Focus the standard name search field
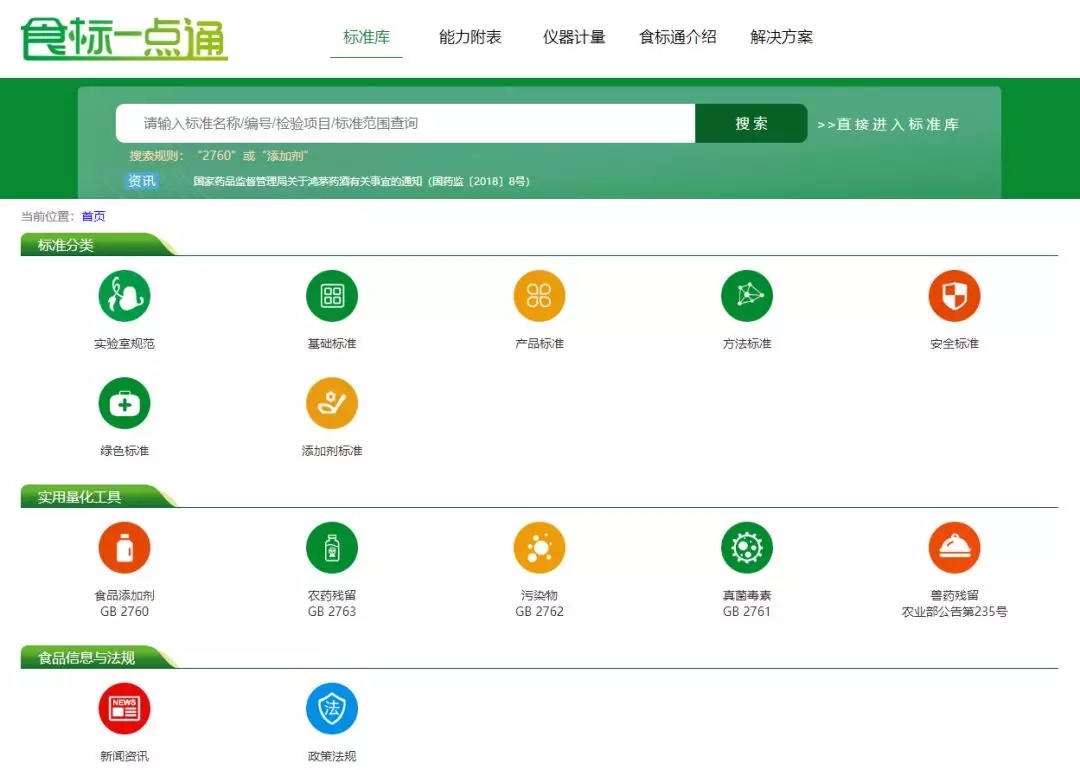 [406, 123]
